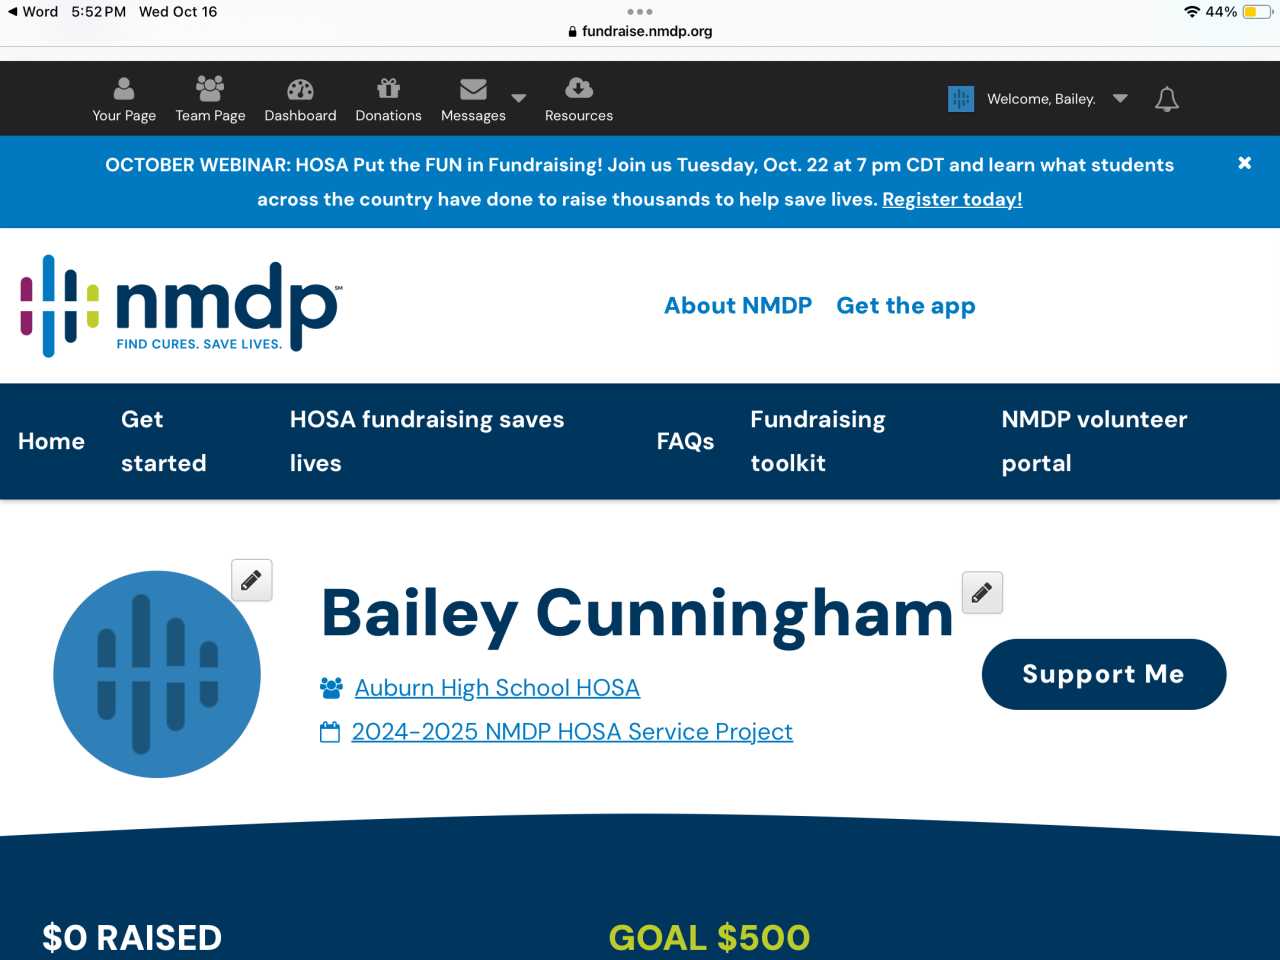Open the About NMDP link
1280x960 pixels.
click(738, 306)
